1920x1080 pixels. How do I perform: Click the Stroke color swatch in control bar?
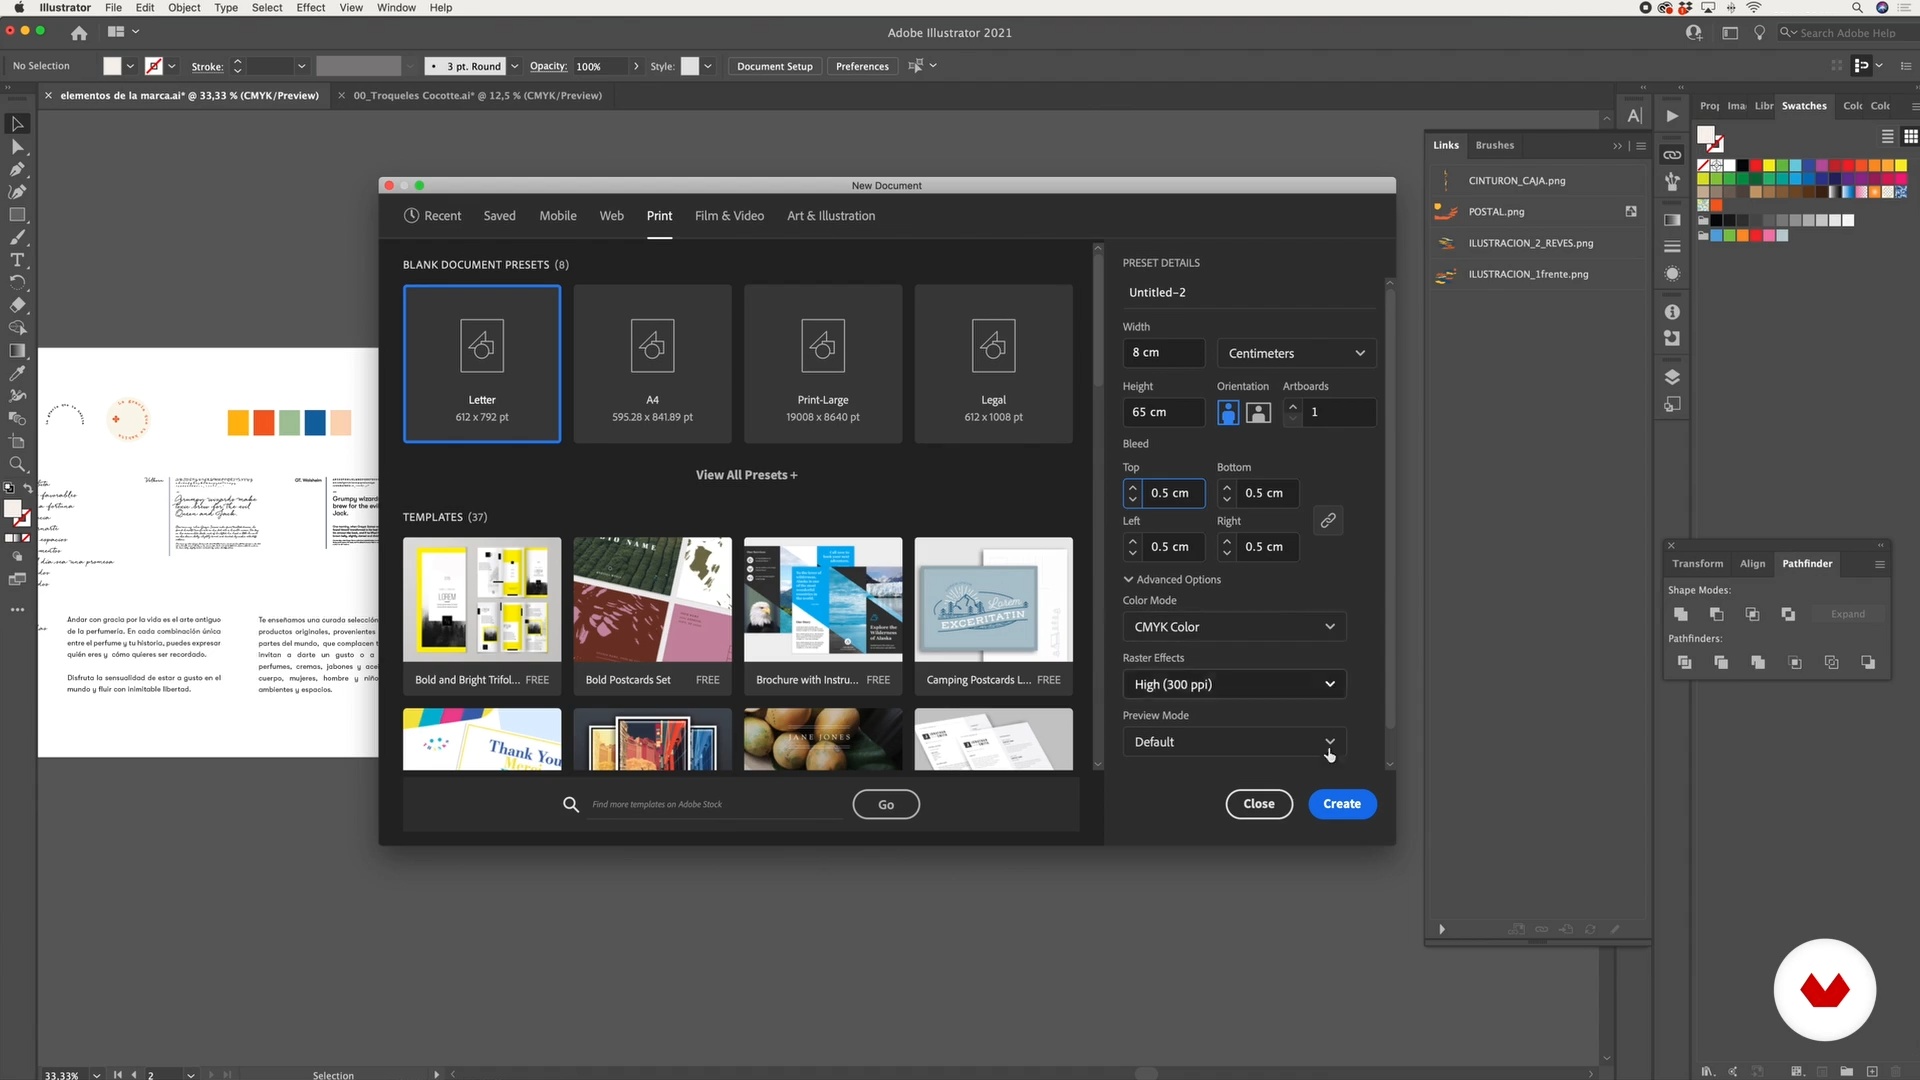154,66
